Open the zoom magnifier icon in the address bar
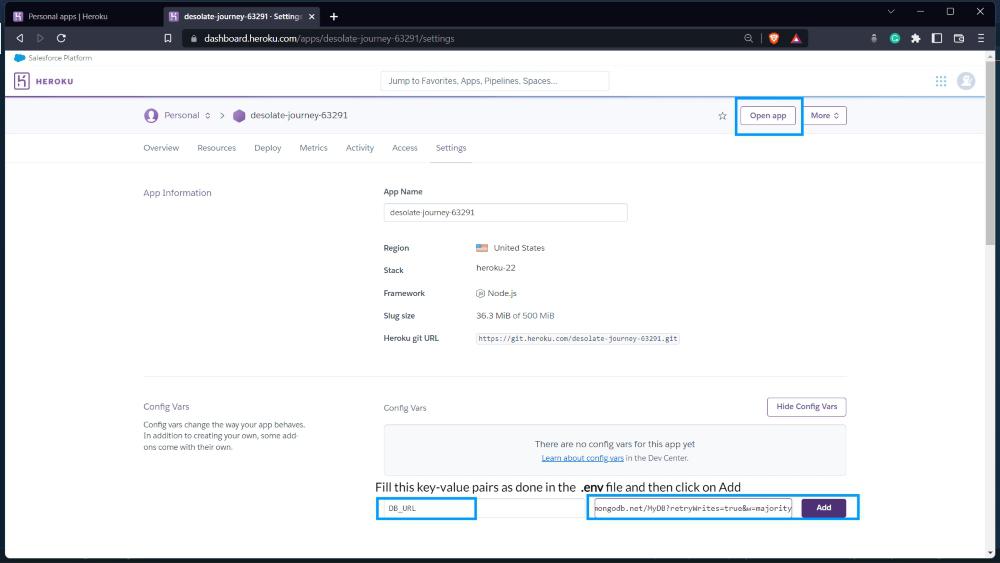Viewport: 1000px width, 563px height. click(x=748, y=38)
